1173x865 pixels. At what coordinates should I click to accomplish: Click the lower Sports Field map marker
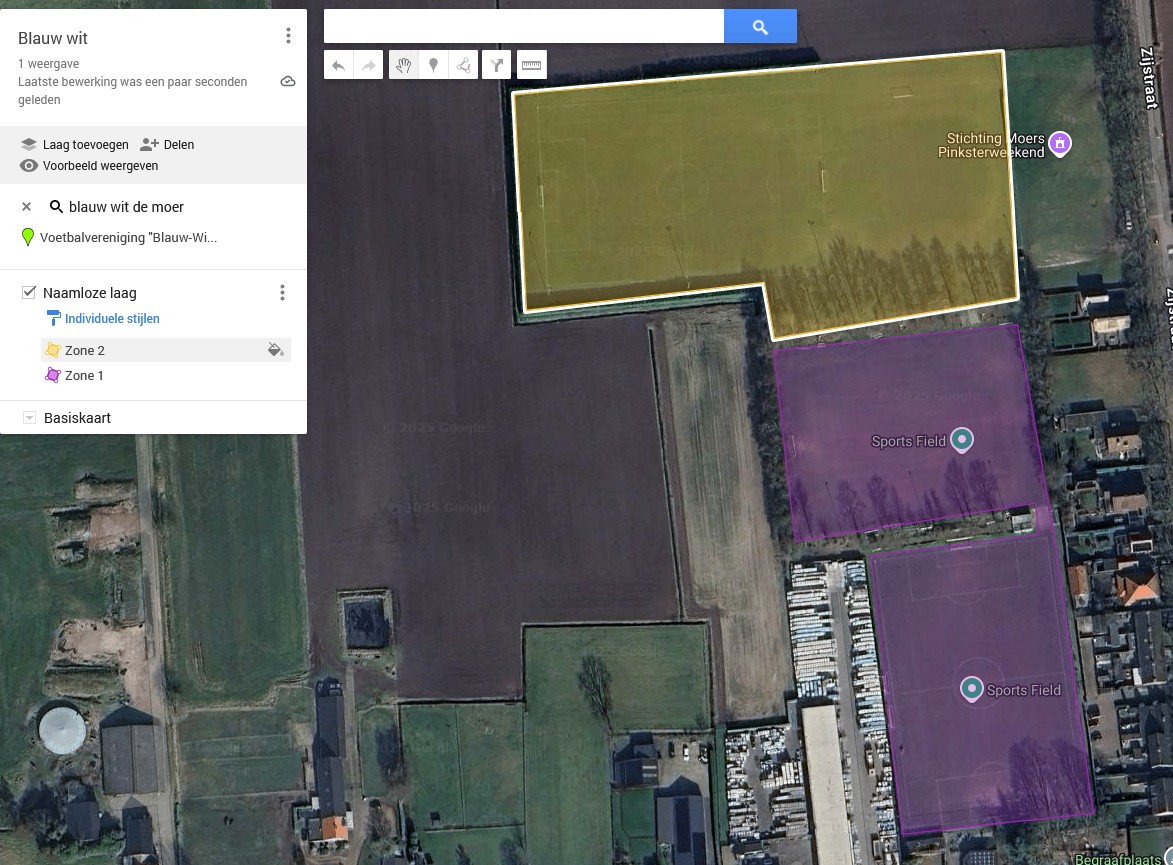(x=971, y=688)
